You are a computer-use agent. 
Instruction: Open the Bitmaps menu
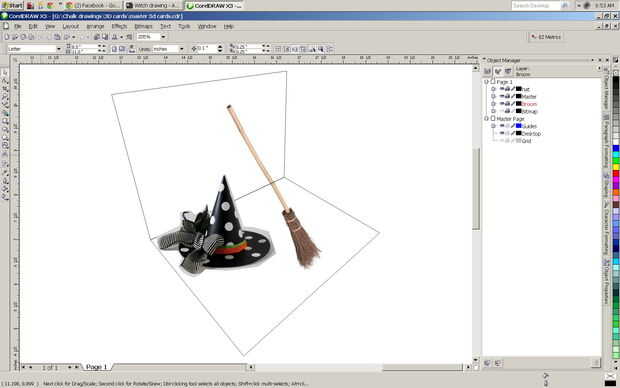(143, 26)
